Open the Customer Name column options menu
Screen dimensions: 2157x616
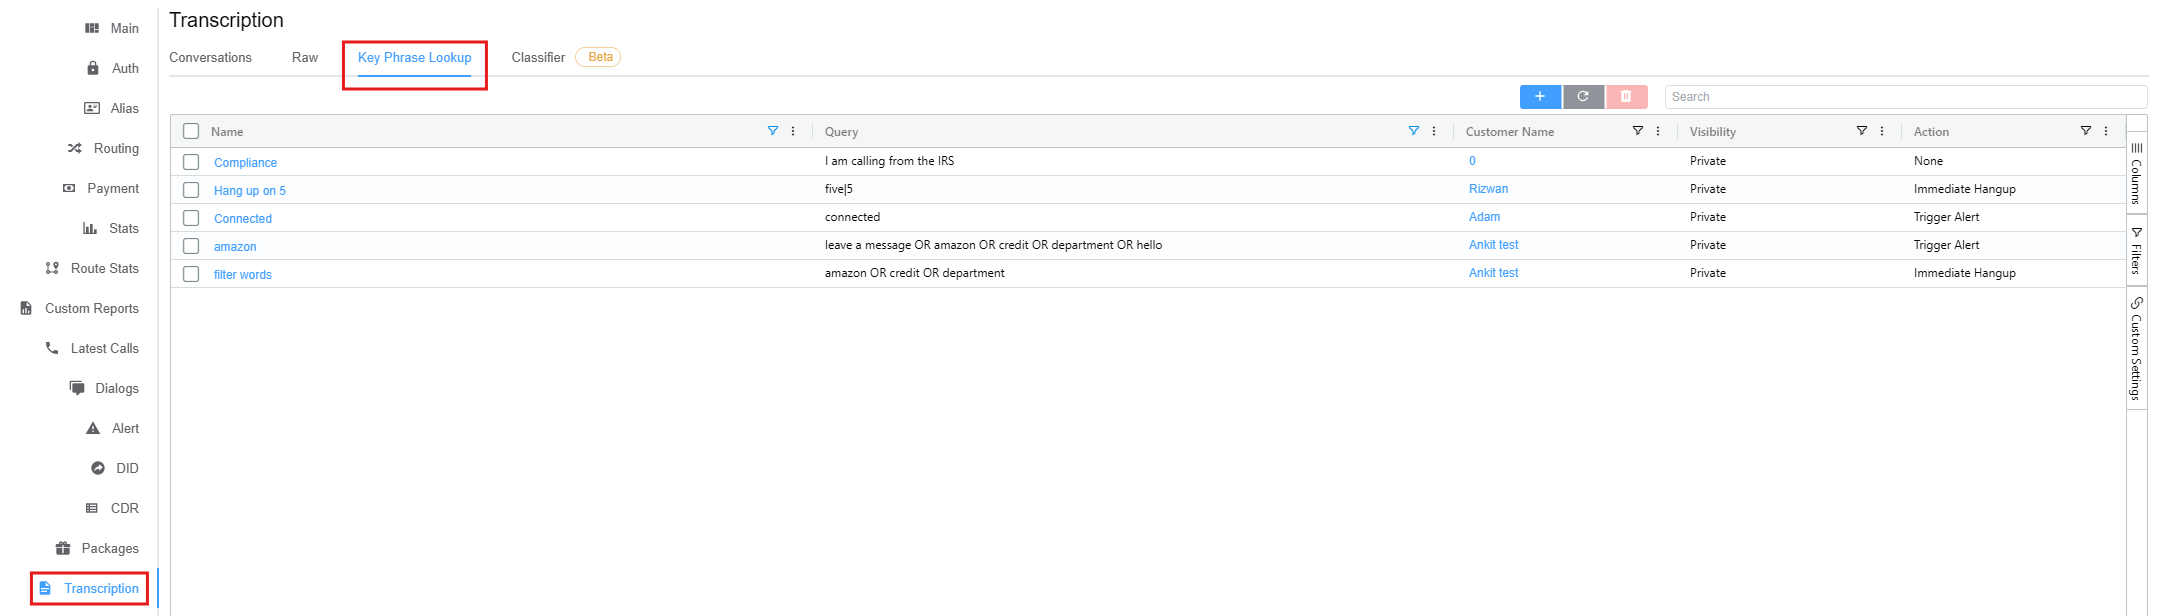tap(1658, 131)
